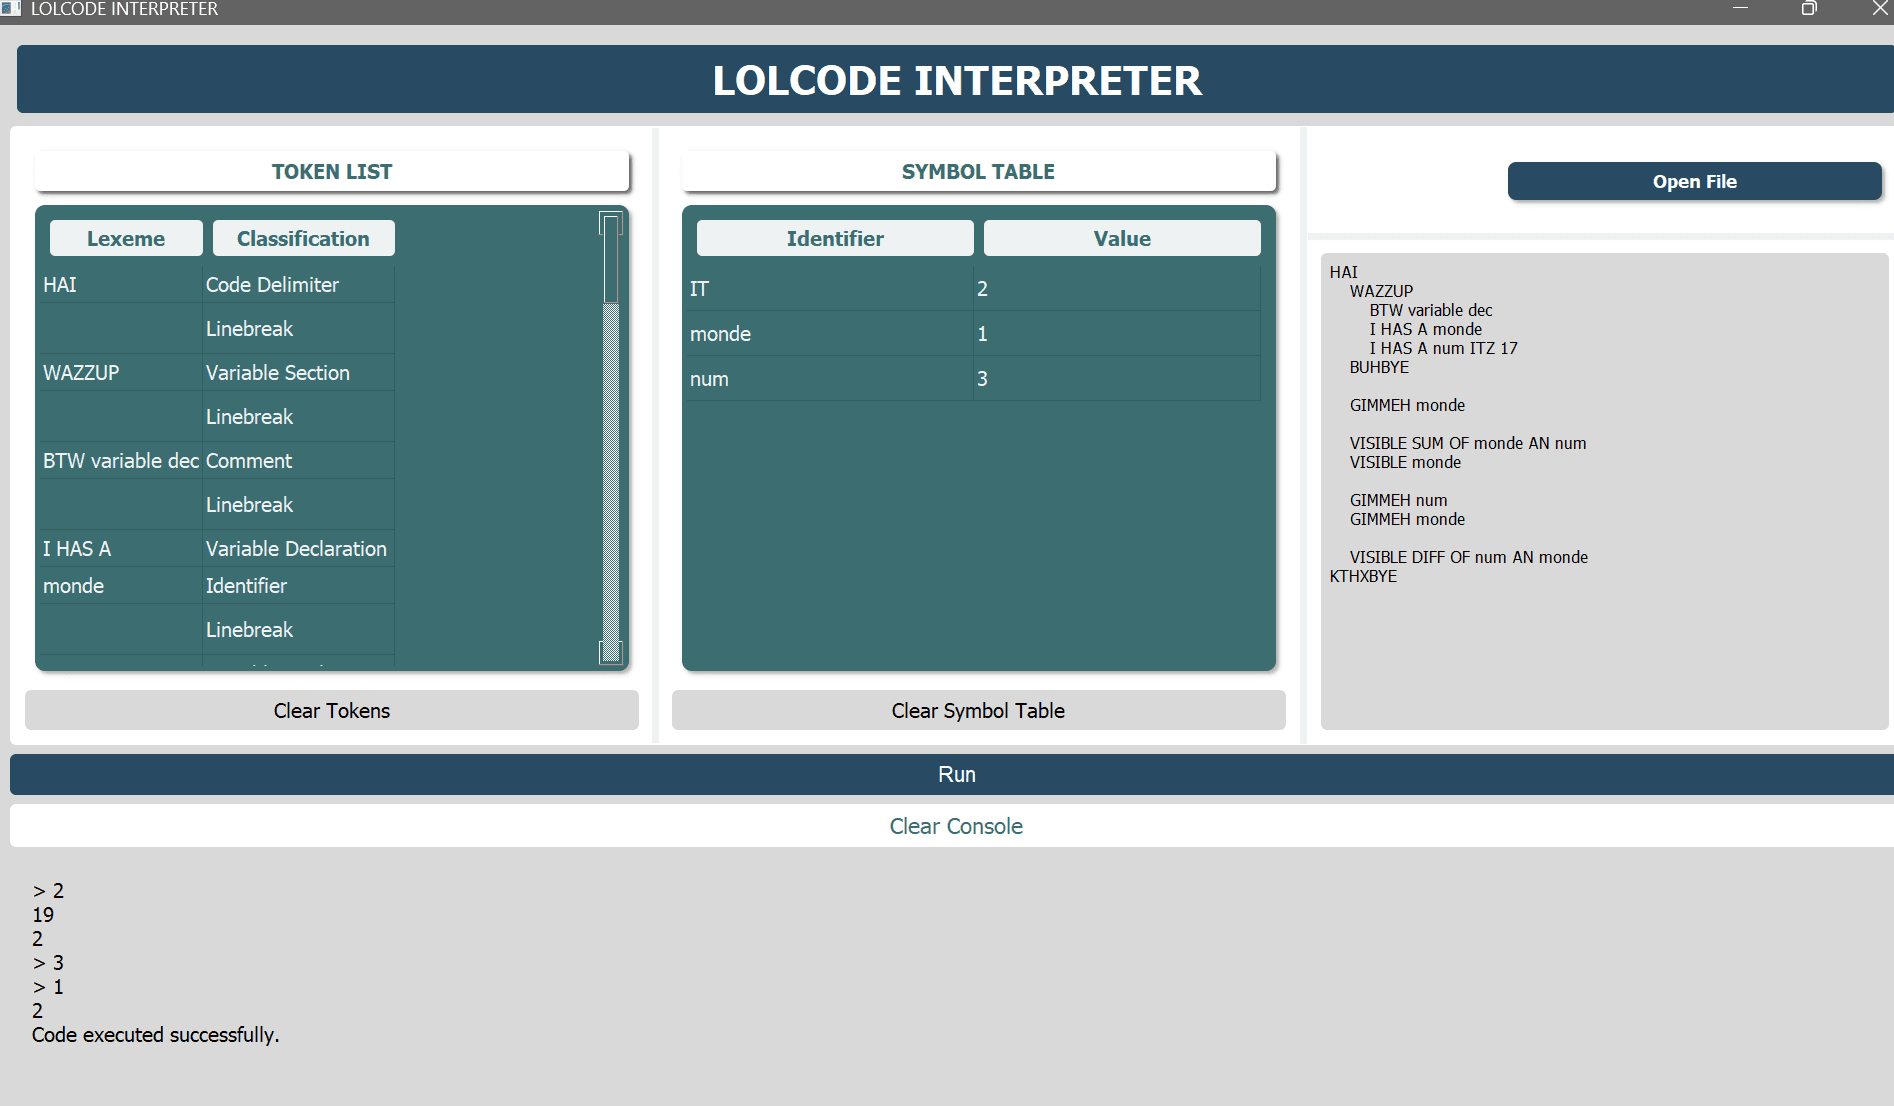Click the WAZZUP line in code editor
This screenshot has width=1894, height=1106.
pos(1381,291)
